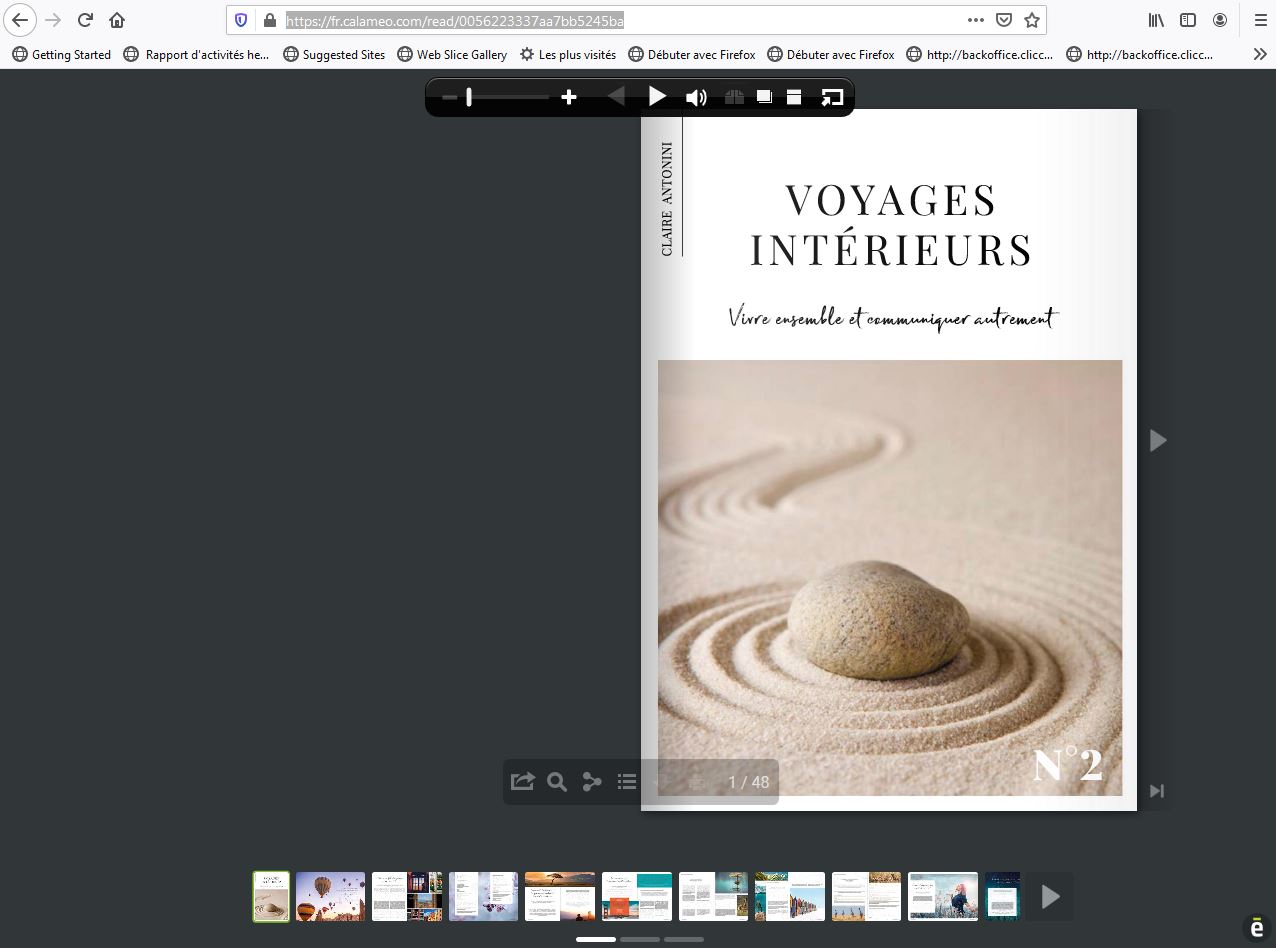Open search within the publication

[x=557, y=782]
